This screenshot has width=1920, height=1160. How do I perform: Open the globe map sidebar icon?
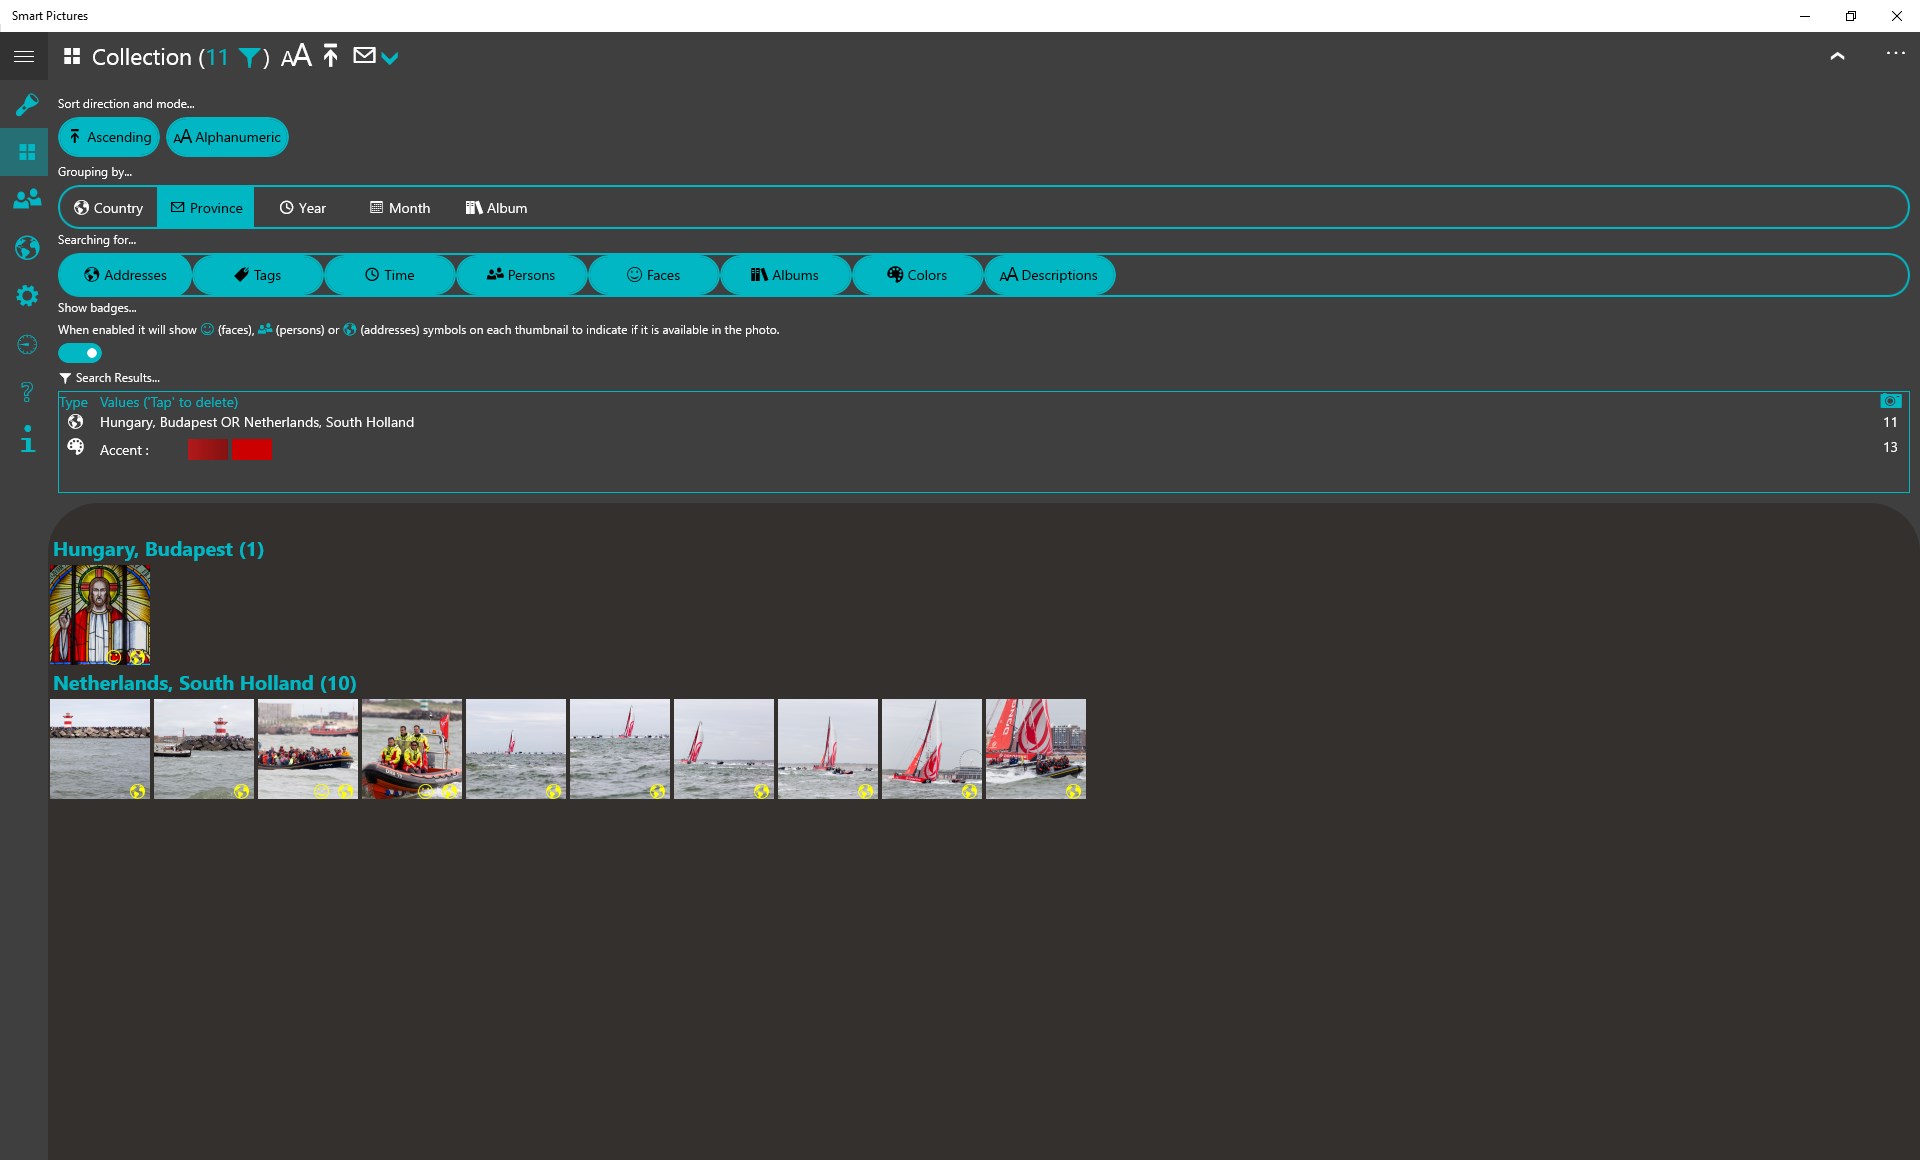point(27,247)
